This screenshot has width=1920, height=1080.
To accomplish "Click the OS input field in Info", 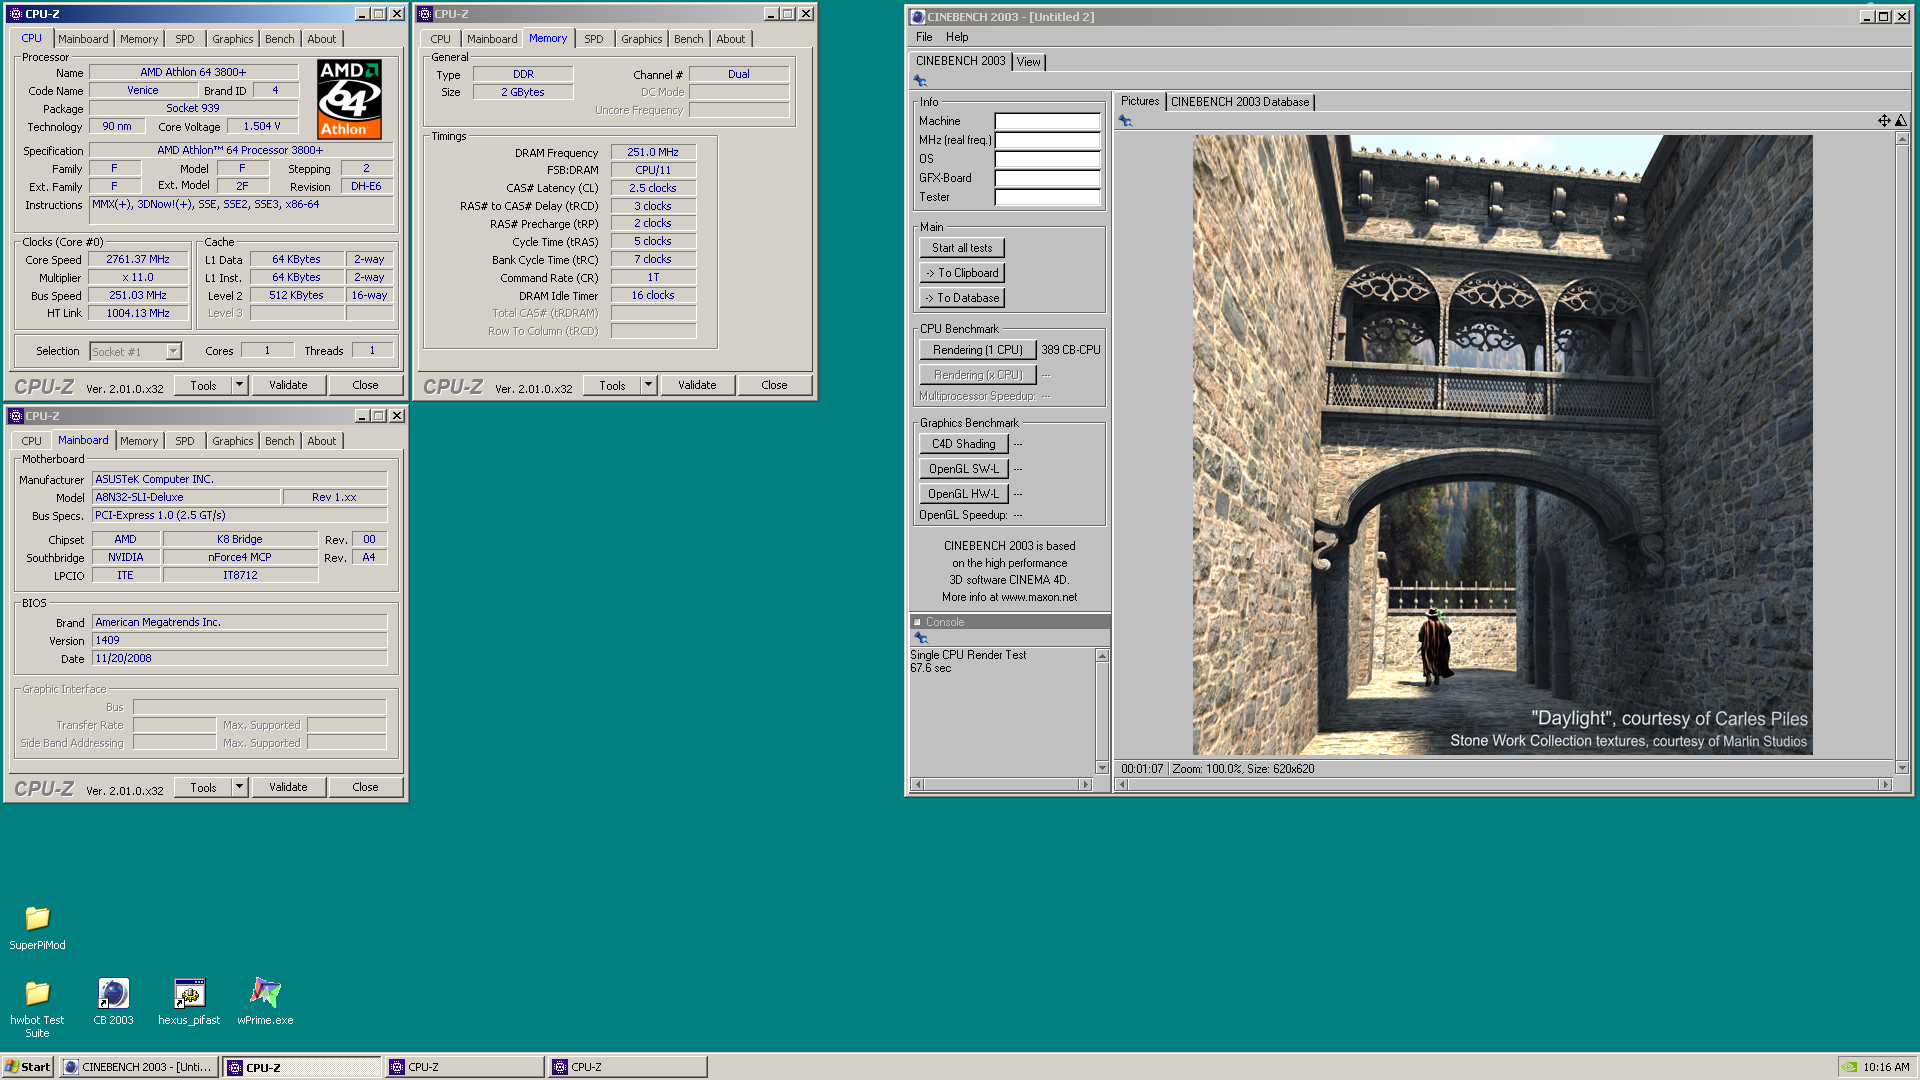I will click(x=1047, y=159).
